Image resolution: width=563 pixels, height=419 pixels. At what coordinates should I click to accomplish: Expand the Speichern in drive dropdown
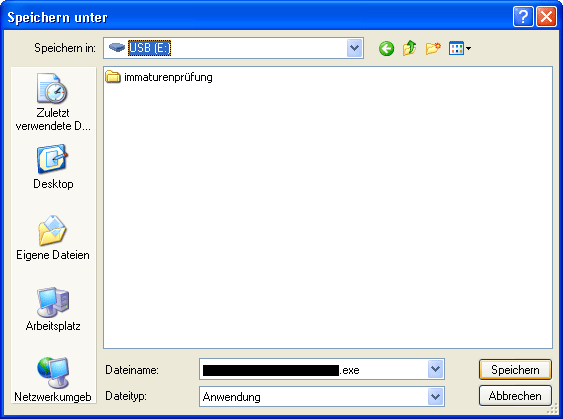[354, 48]
